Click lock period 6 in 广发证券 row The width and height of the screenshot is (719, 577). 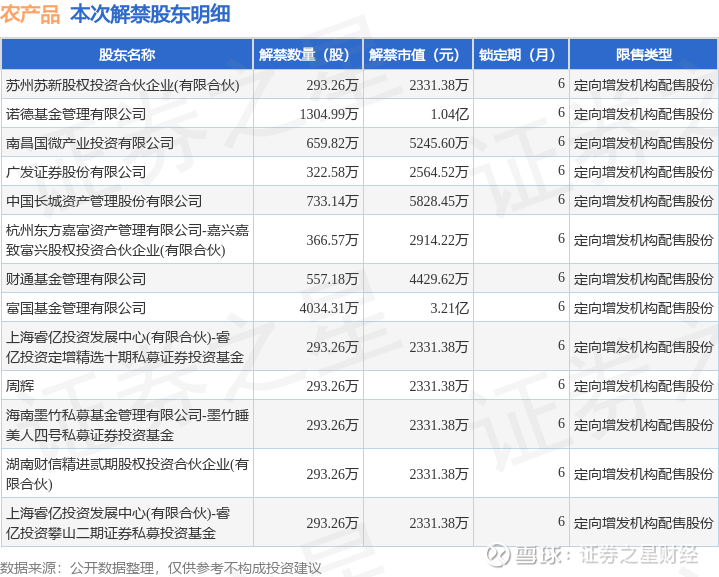561,170
